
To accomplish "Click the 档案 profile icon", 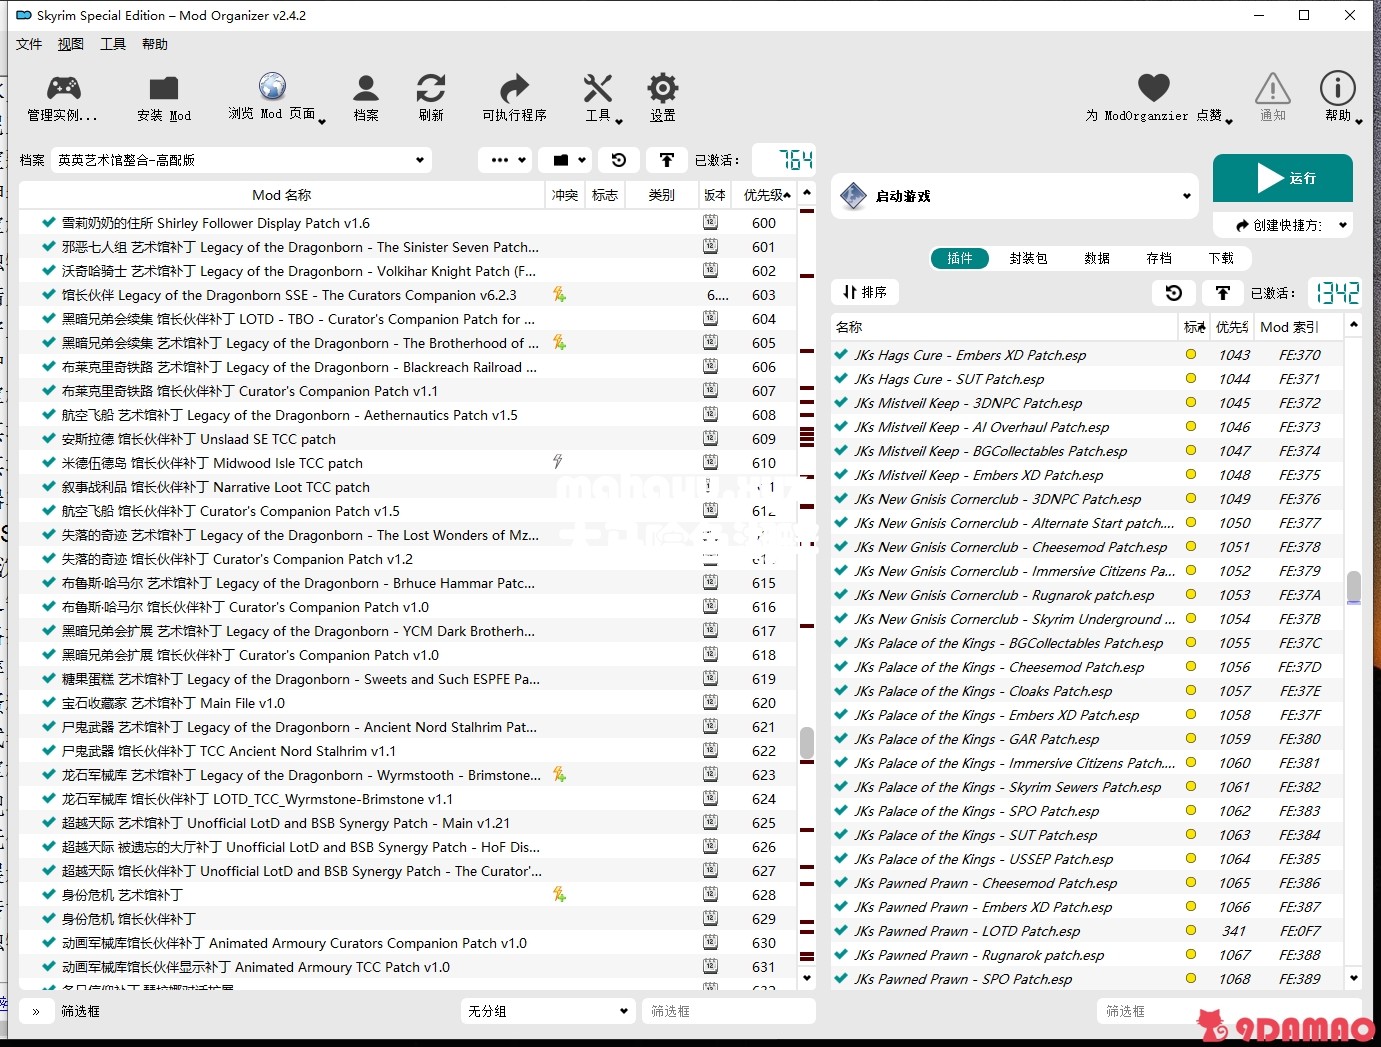I will [366, 89].
